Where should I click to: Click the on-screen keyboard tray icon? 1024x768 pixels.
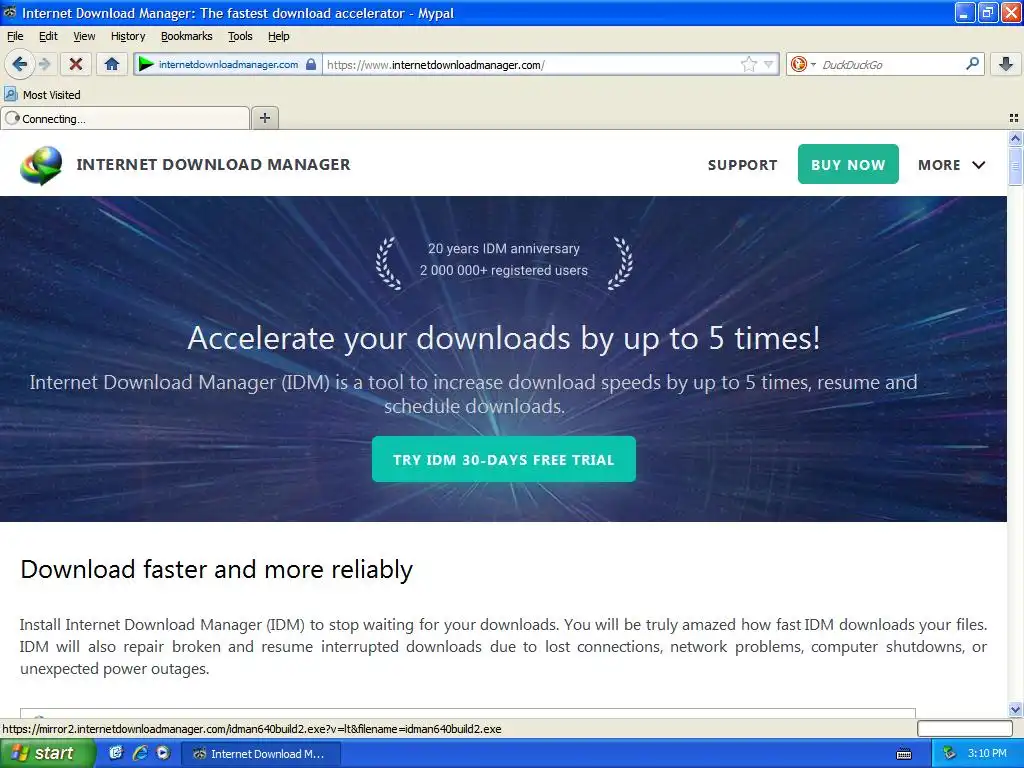pyautogui.click(x=904, y=754)
